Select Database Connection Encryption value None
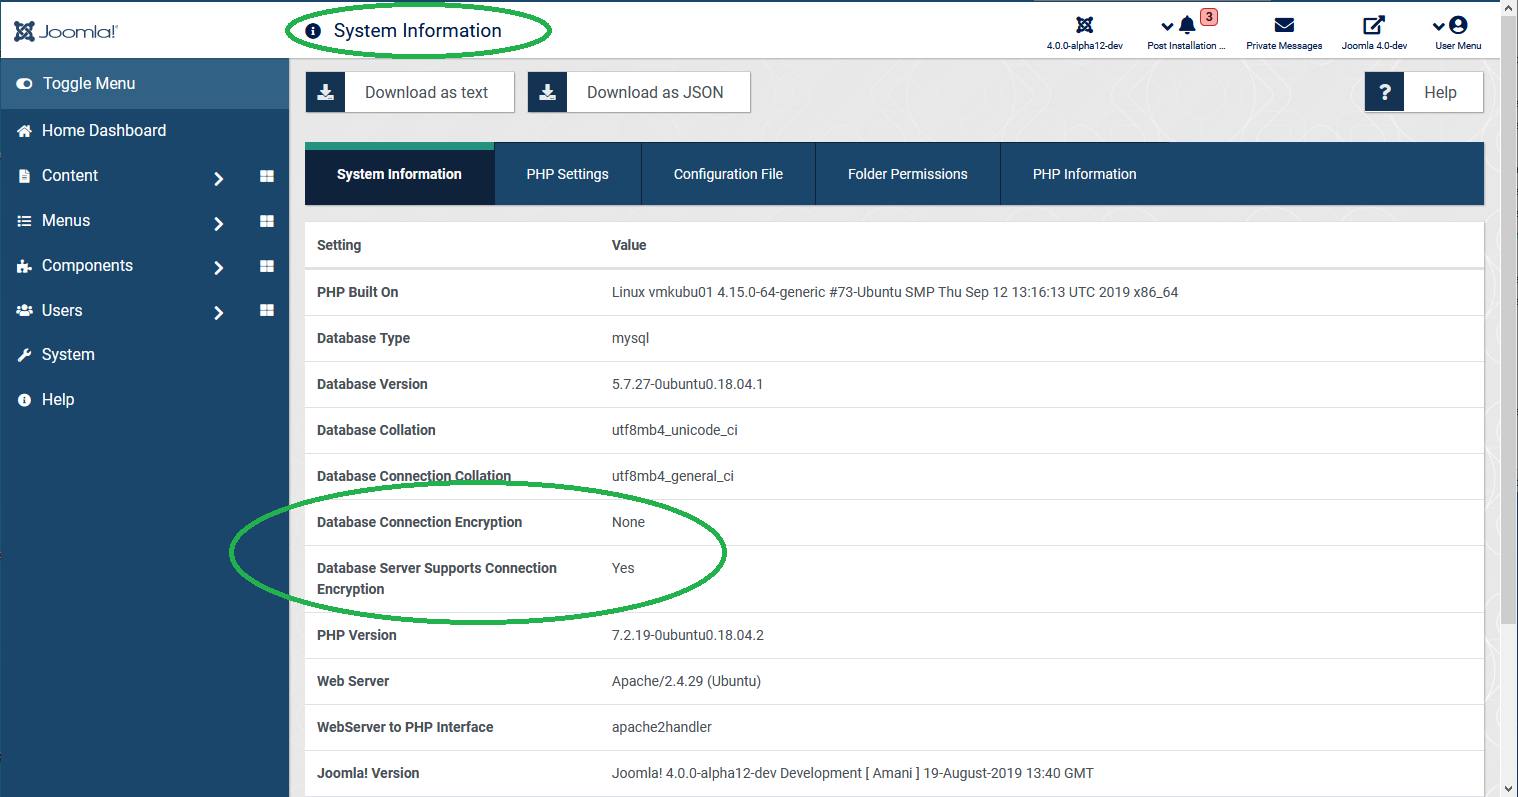 628,522
